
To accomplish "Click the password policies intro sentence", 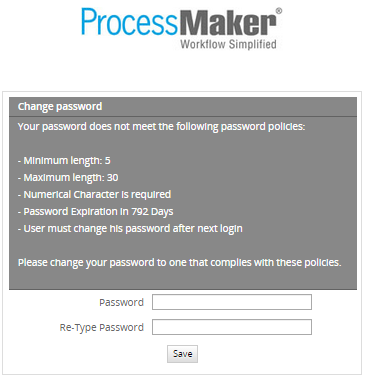I will point(161,127).
